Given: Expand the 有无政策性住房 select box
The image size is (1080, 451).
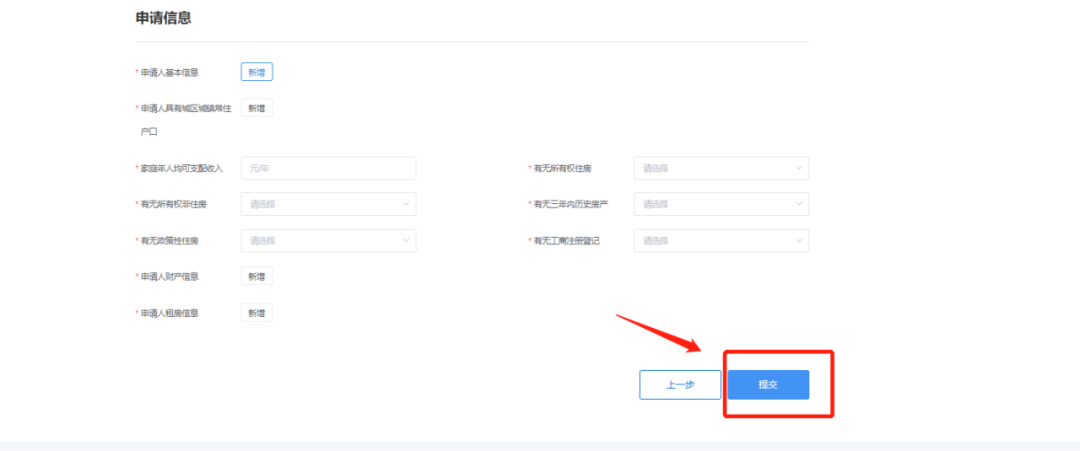Looking at the screenshot, I should 329,241.
